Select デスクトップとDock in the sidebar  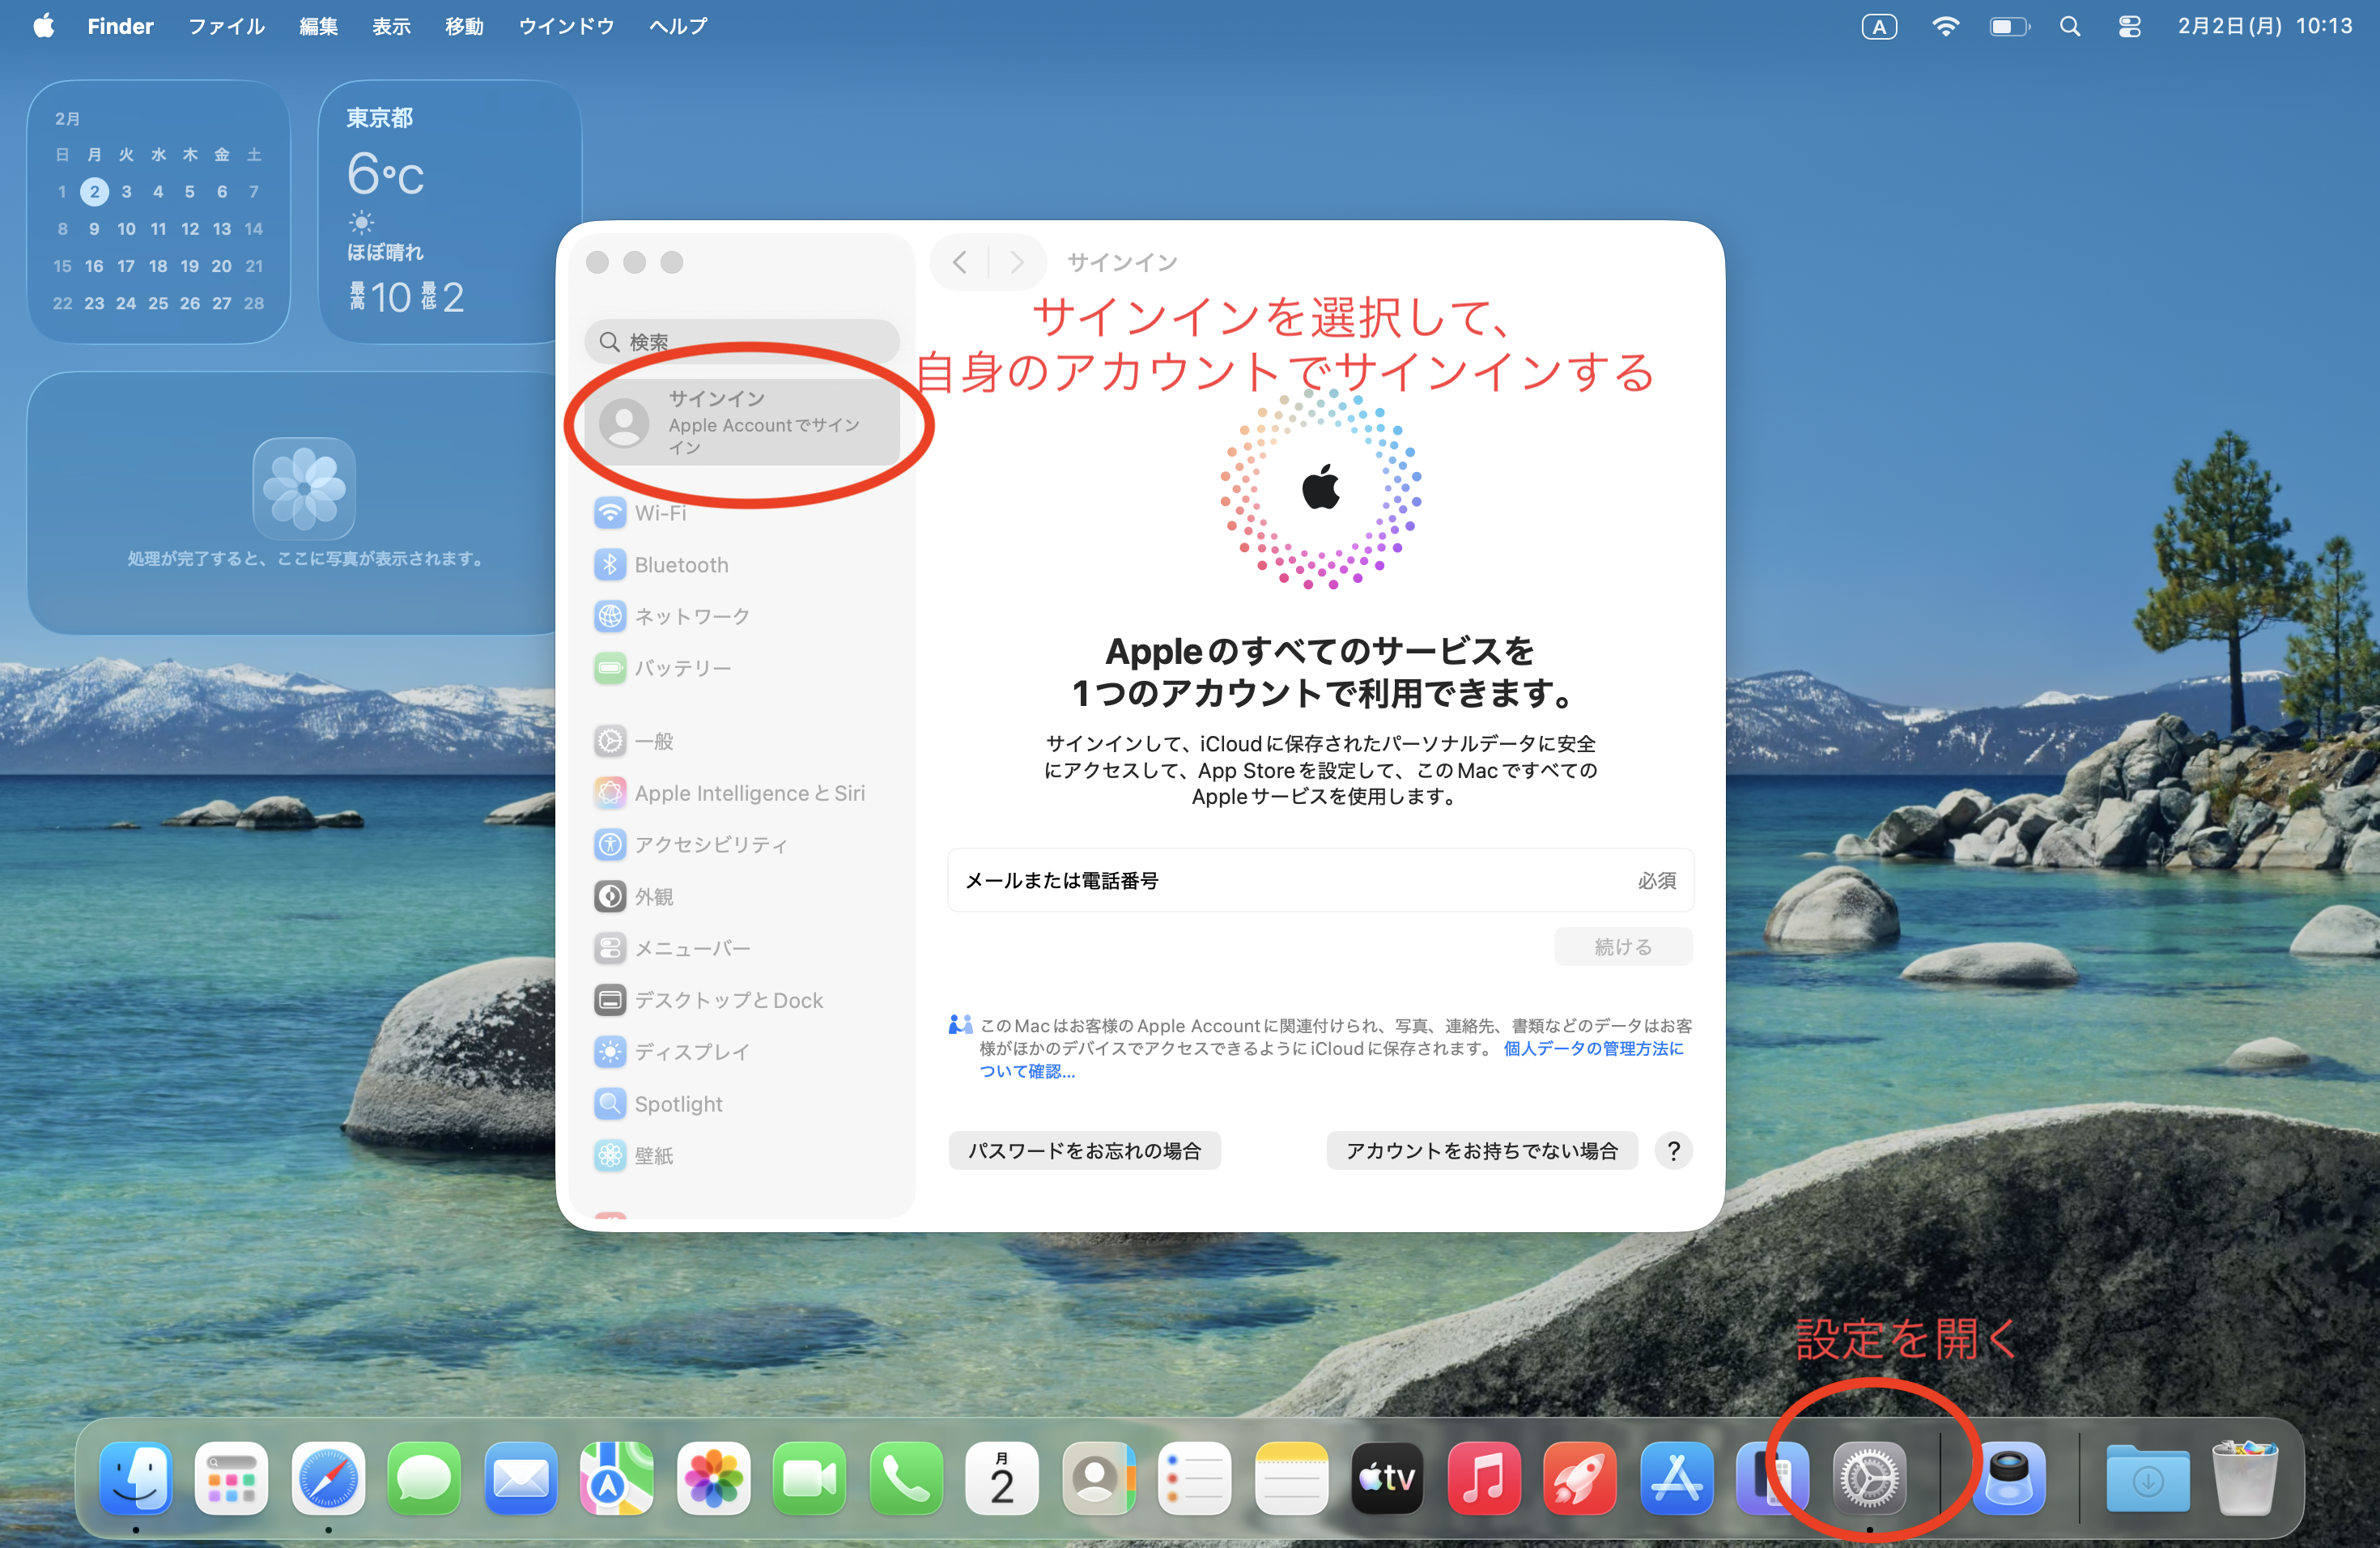tap(742, 1000)
